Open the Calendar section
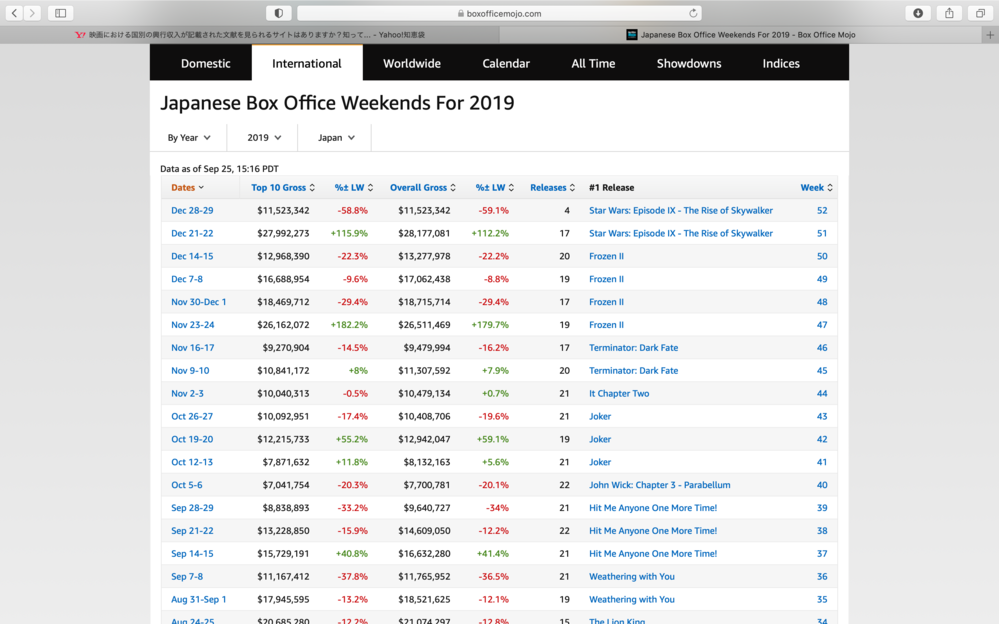 pos(506,63)
